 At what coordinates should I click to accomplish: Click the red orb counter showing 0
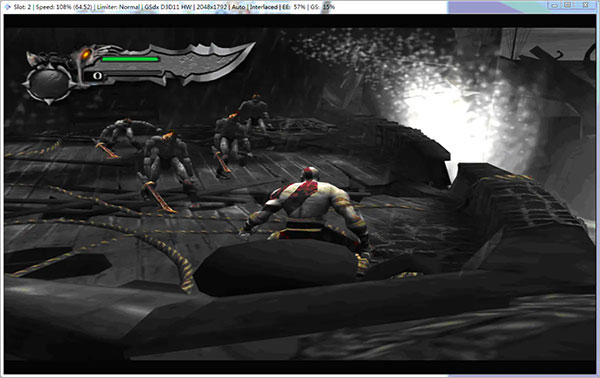(97, 76)
